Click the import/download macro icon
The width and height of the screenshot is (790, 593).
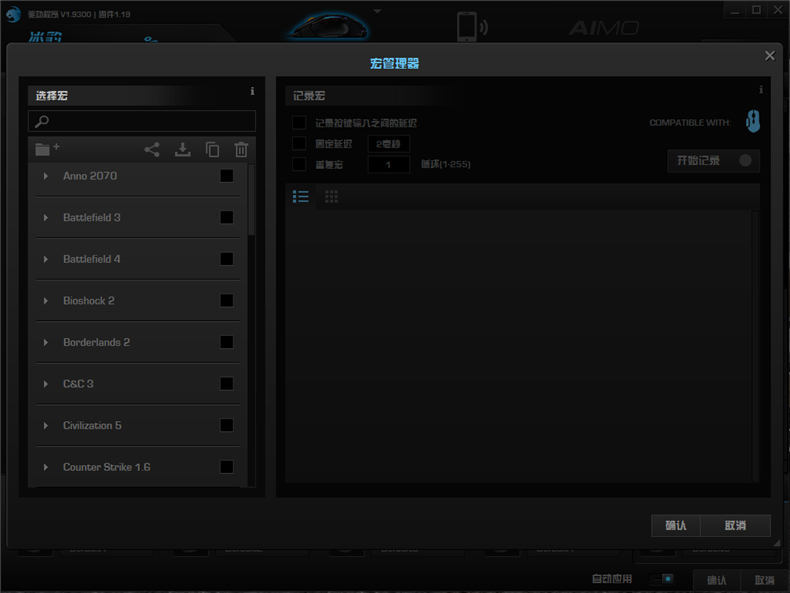(x=182, y=150)
